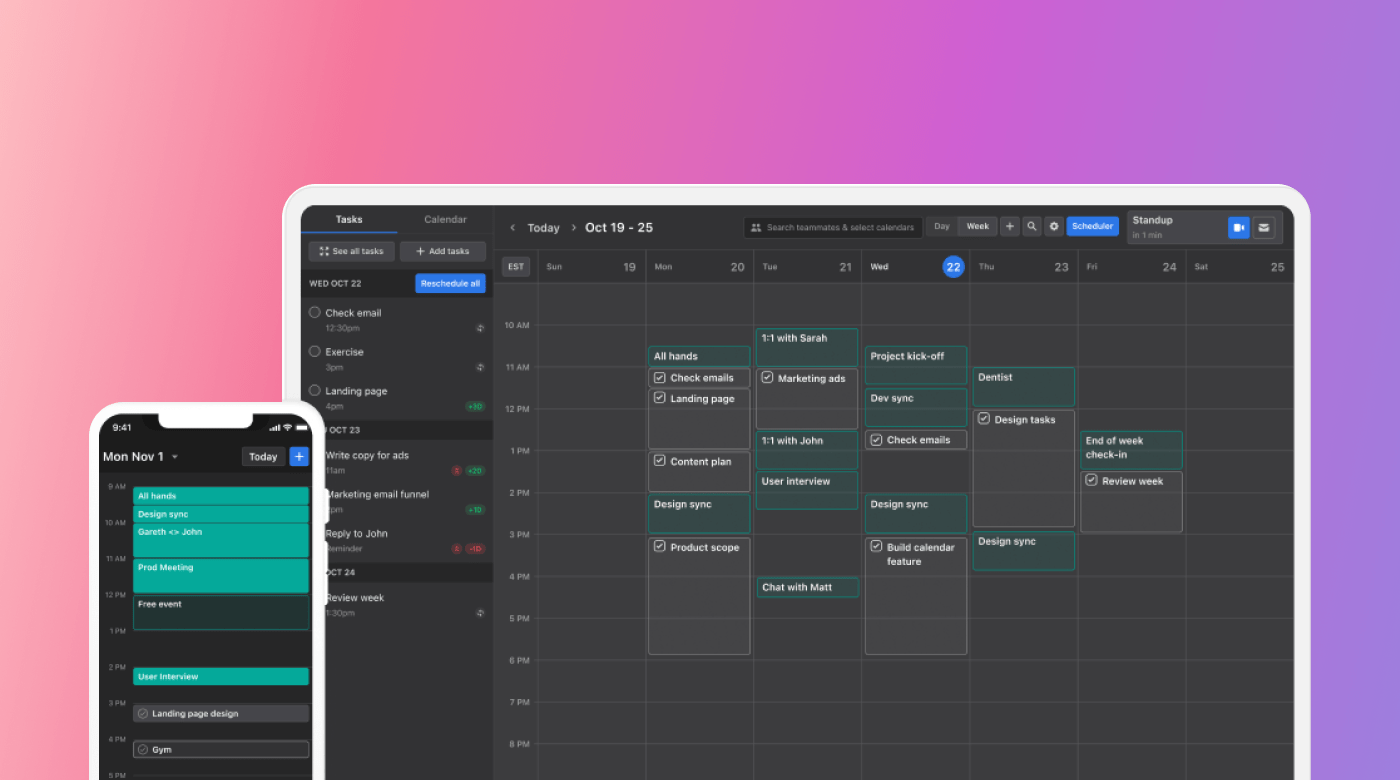The width and height of the screenshot is (1400, 780).
Task: Select the Day view
Action: 942,227
